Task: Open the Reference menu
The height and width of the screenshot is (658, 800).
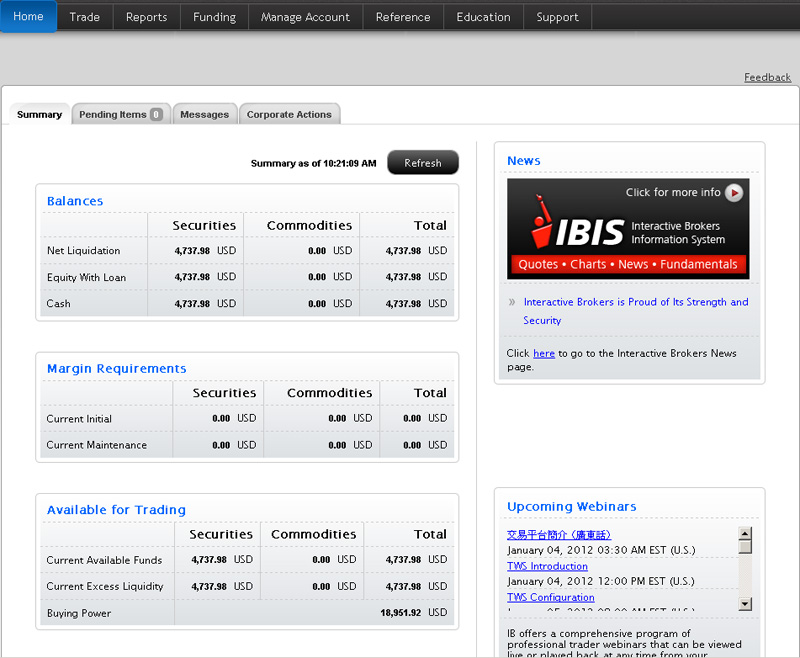Action: point(403,17)
